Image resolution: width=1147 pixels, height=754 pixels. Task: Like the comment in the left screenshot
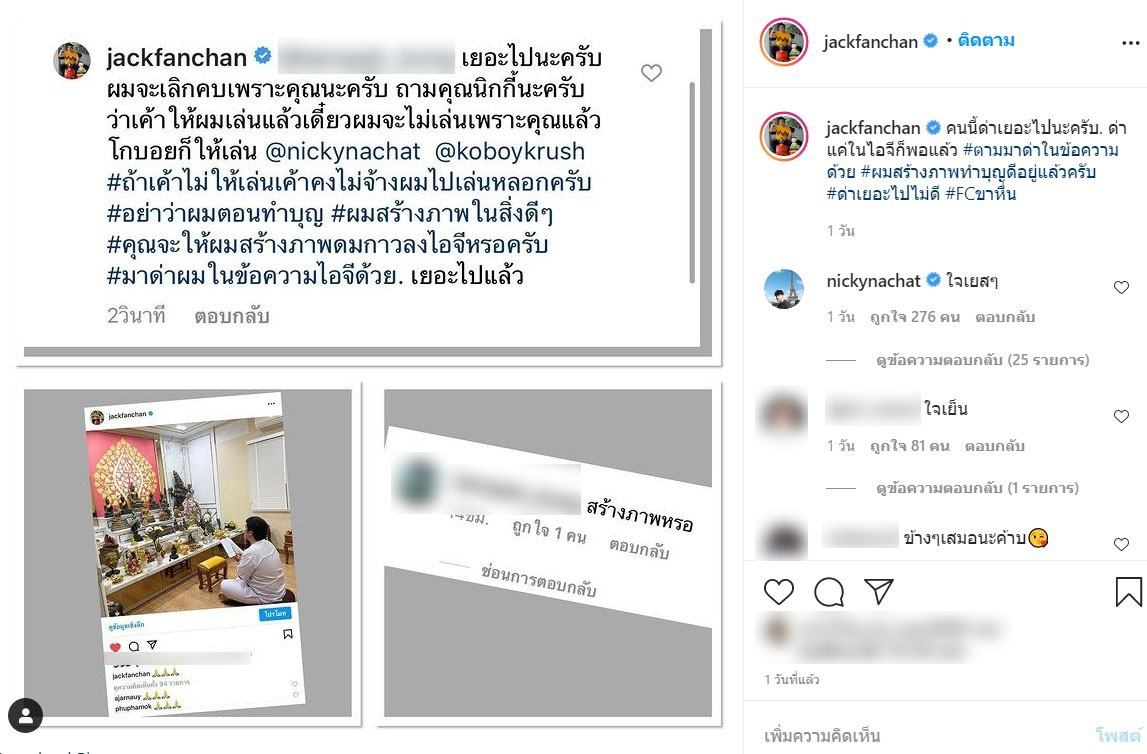tap(651, 73)
